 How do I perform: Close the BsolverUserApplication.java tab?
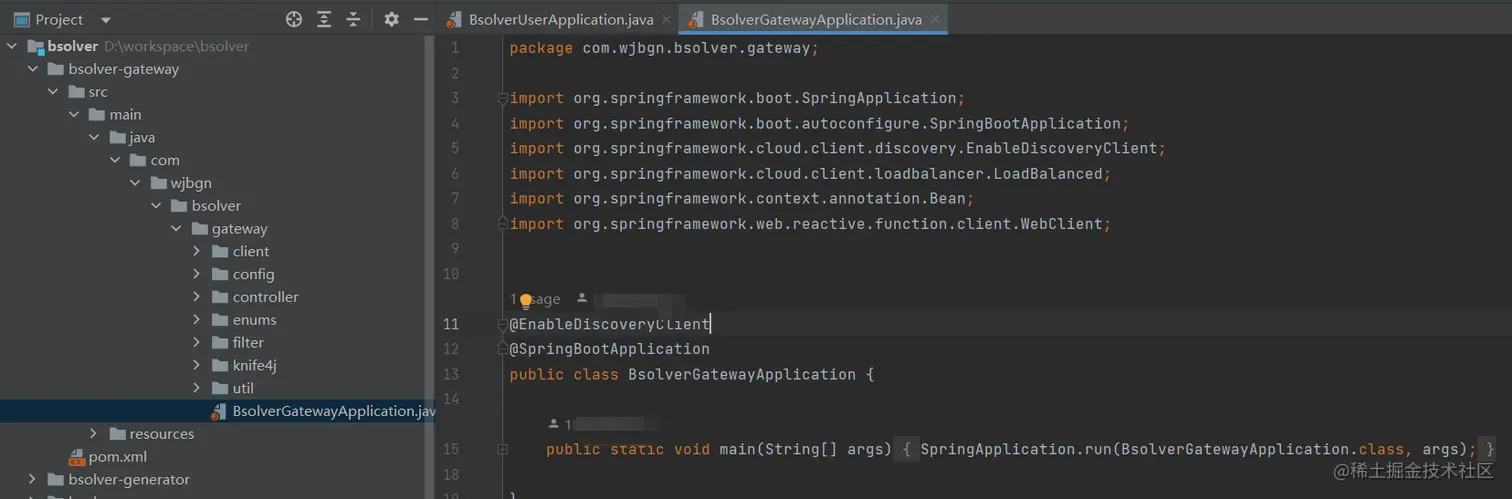click(x=666, y=19)
